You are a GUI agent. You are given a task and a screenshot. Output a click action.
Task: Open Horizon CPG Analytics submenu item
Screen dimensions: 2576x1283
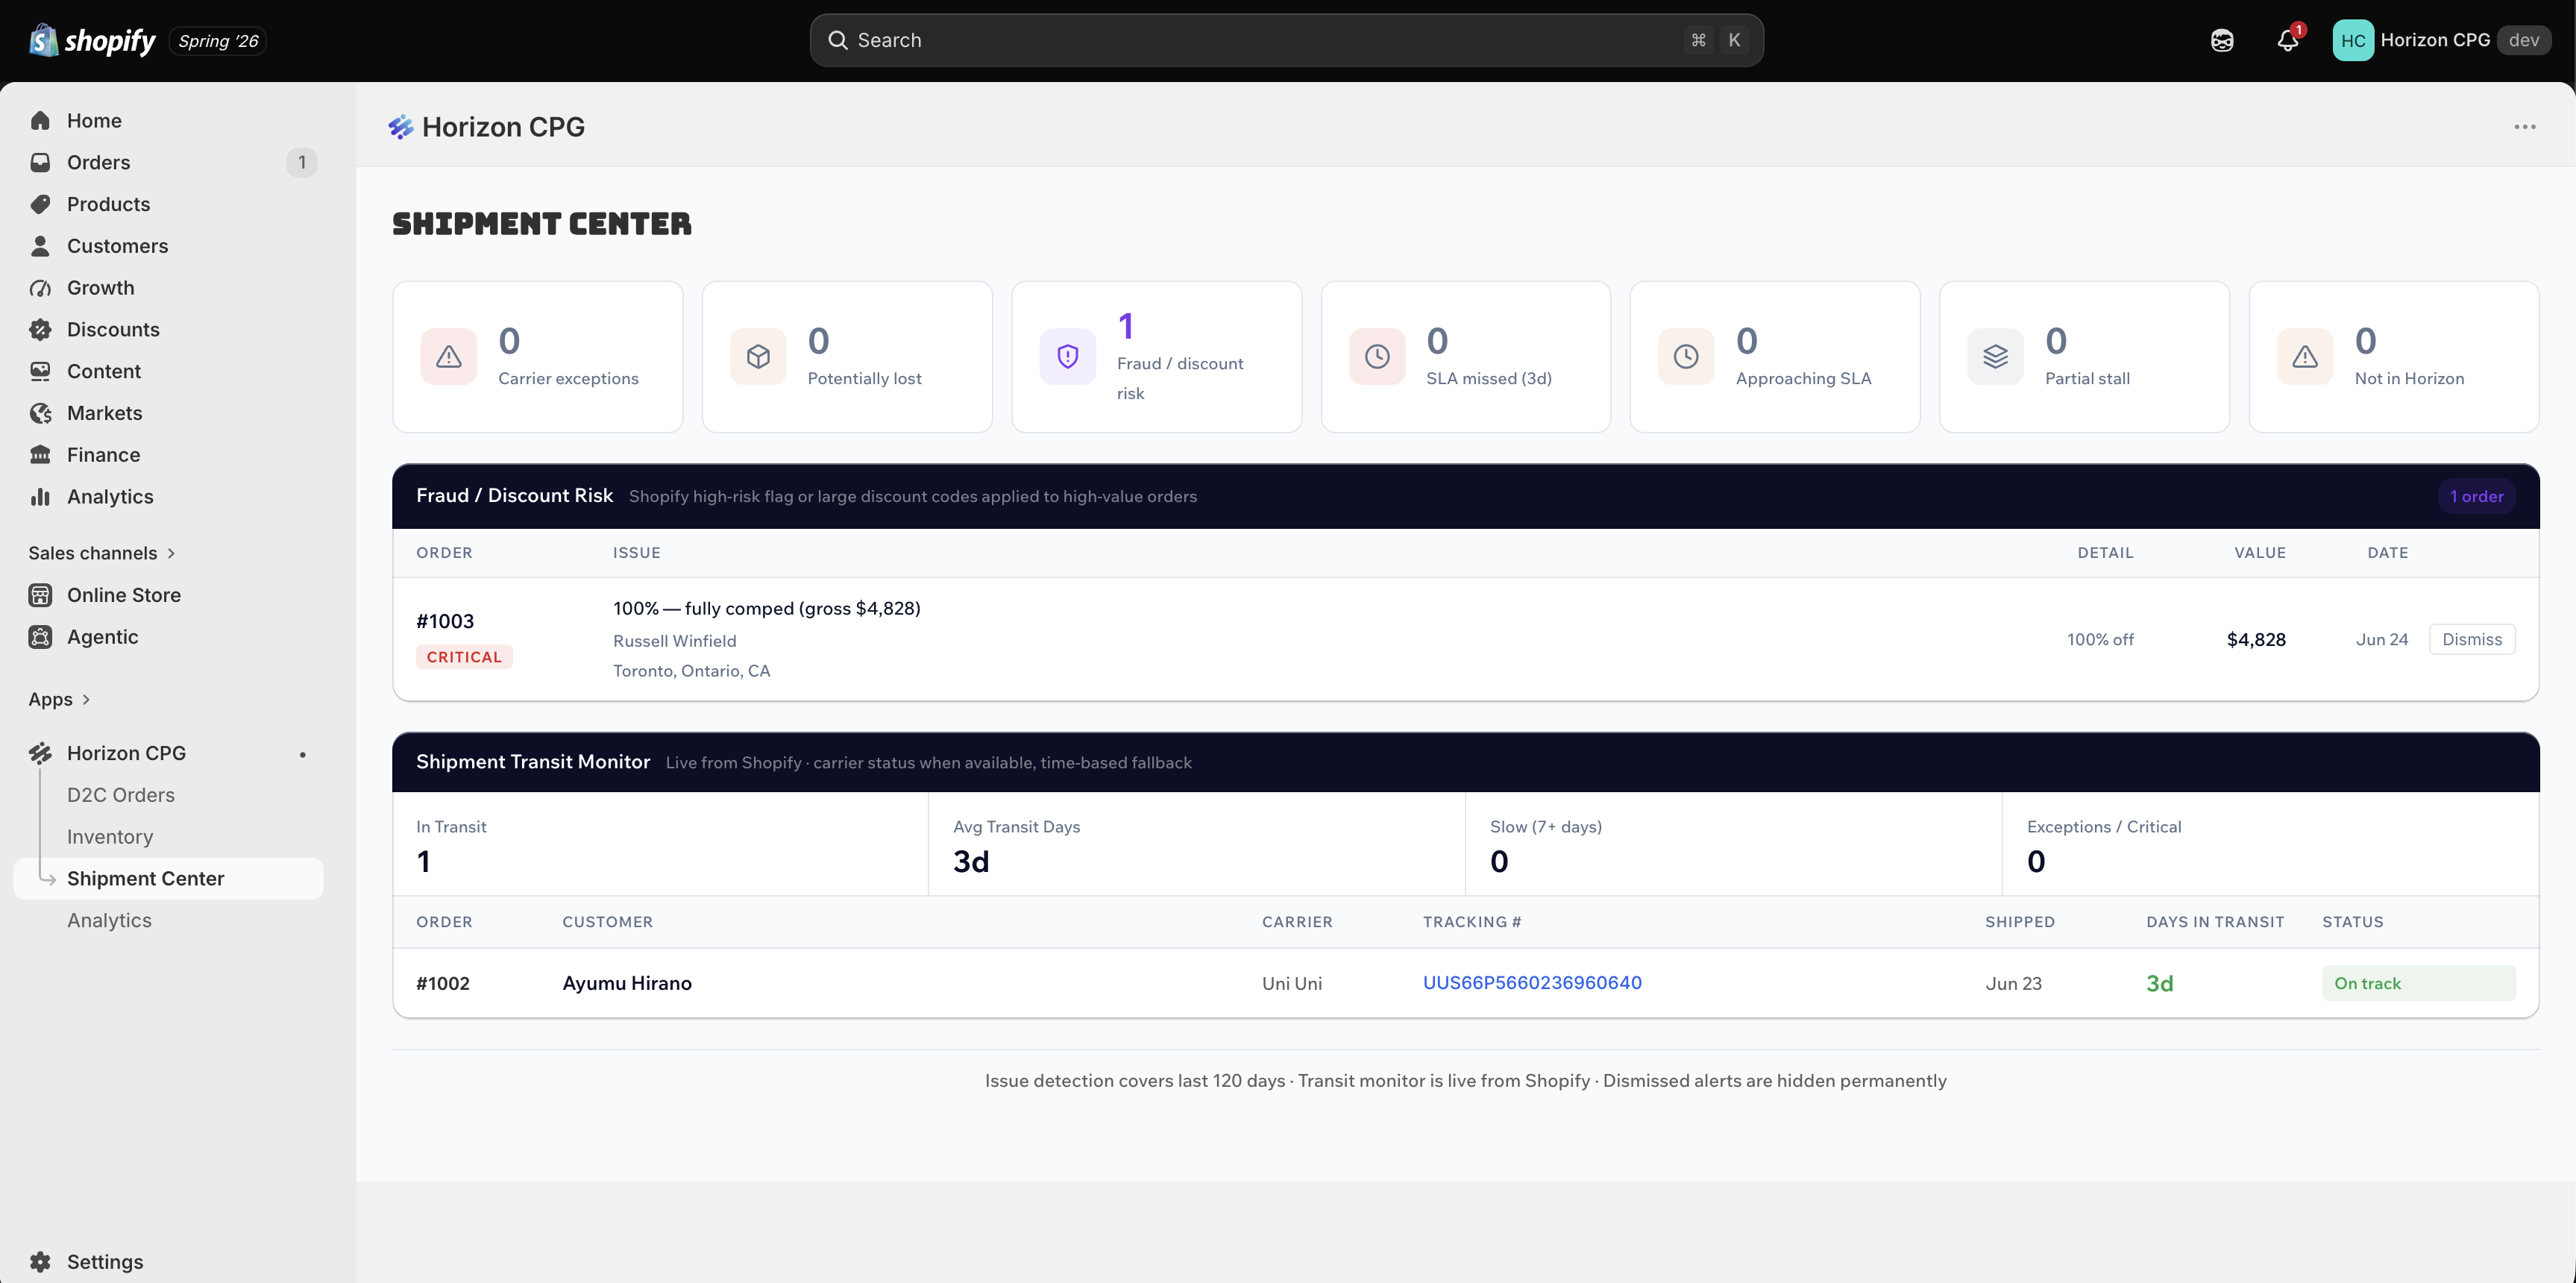[x=109, y=921]
